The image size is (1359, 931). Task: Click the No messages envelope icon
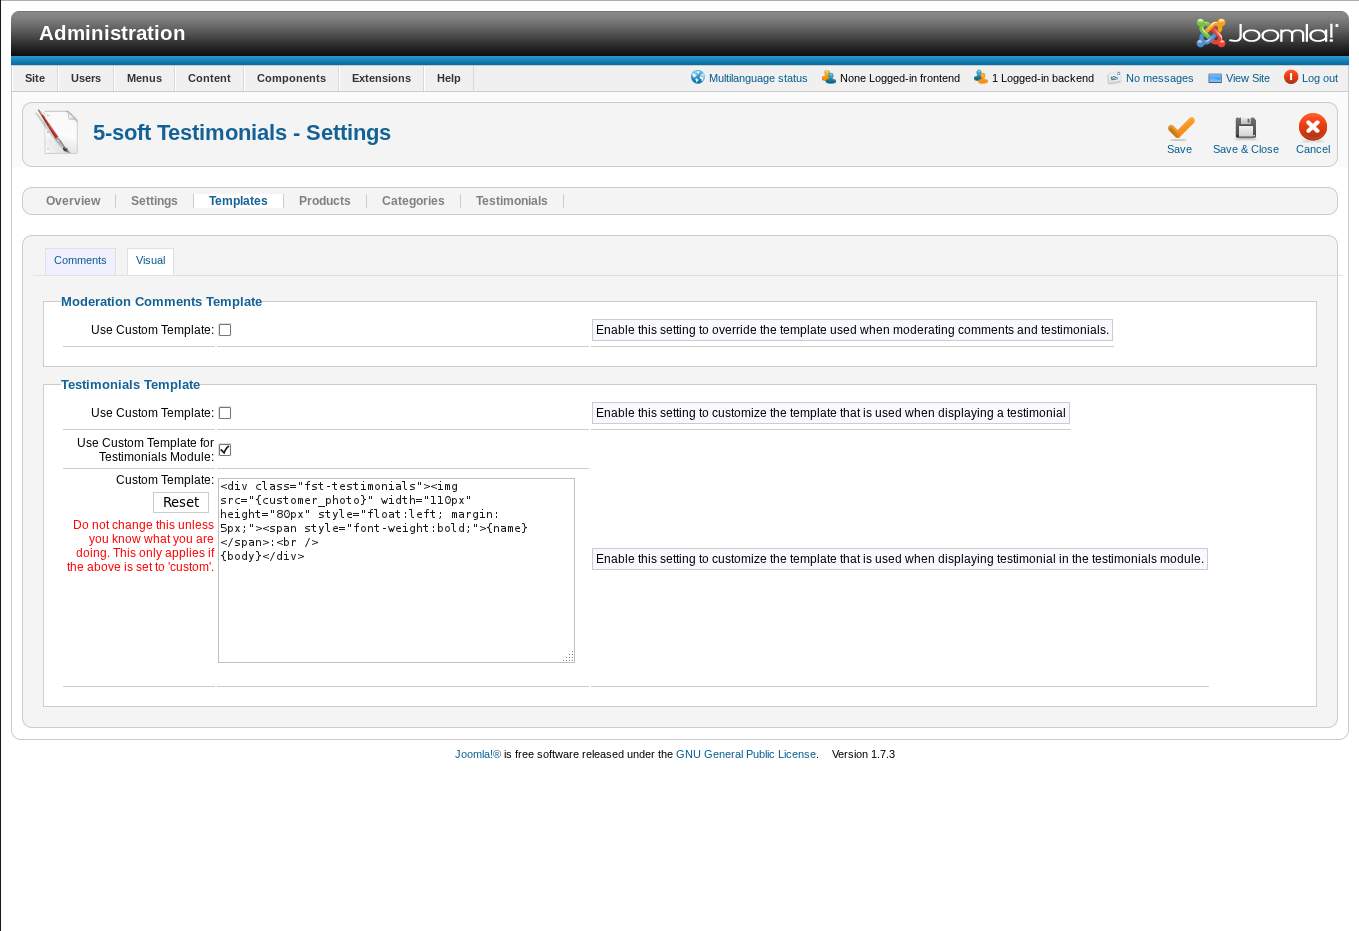tap(1115, 77)
